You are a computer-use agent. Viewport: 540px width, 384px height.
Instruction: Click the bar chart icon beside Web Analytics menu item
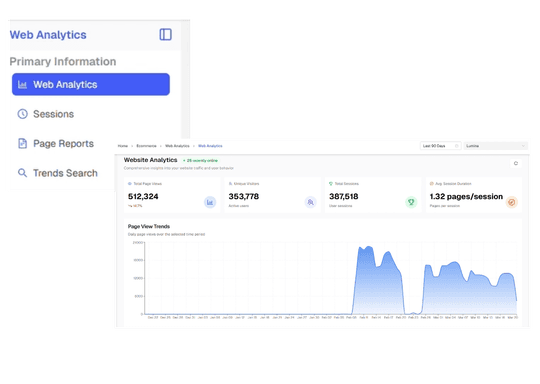[22, 84]
